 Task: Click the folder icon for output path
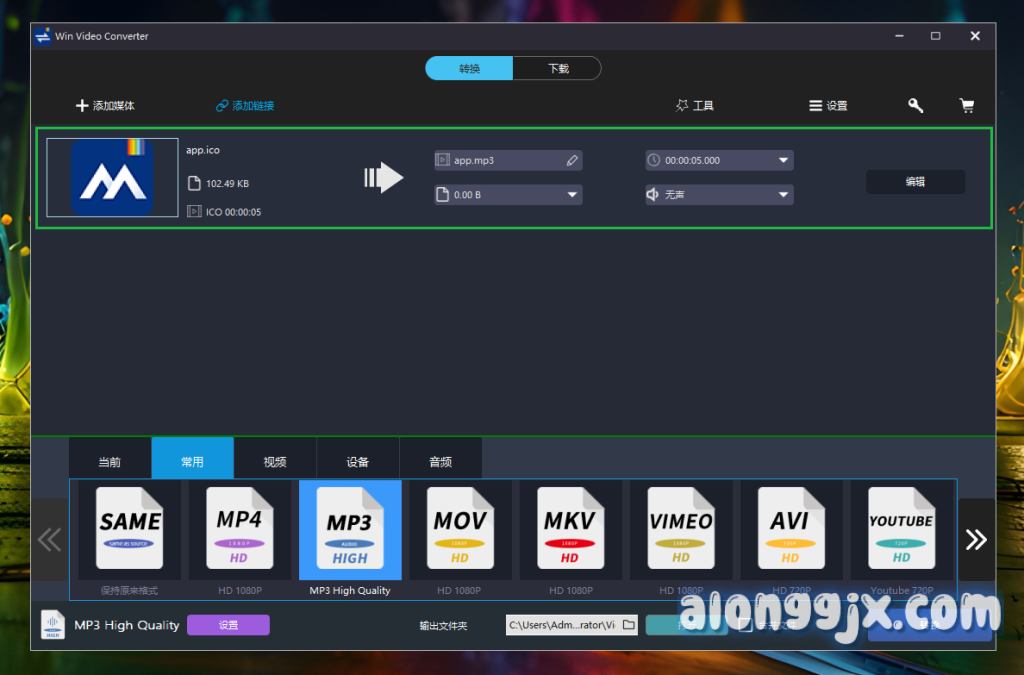pyautogui.click(x=628, y=625)
